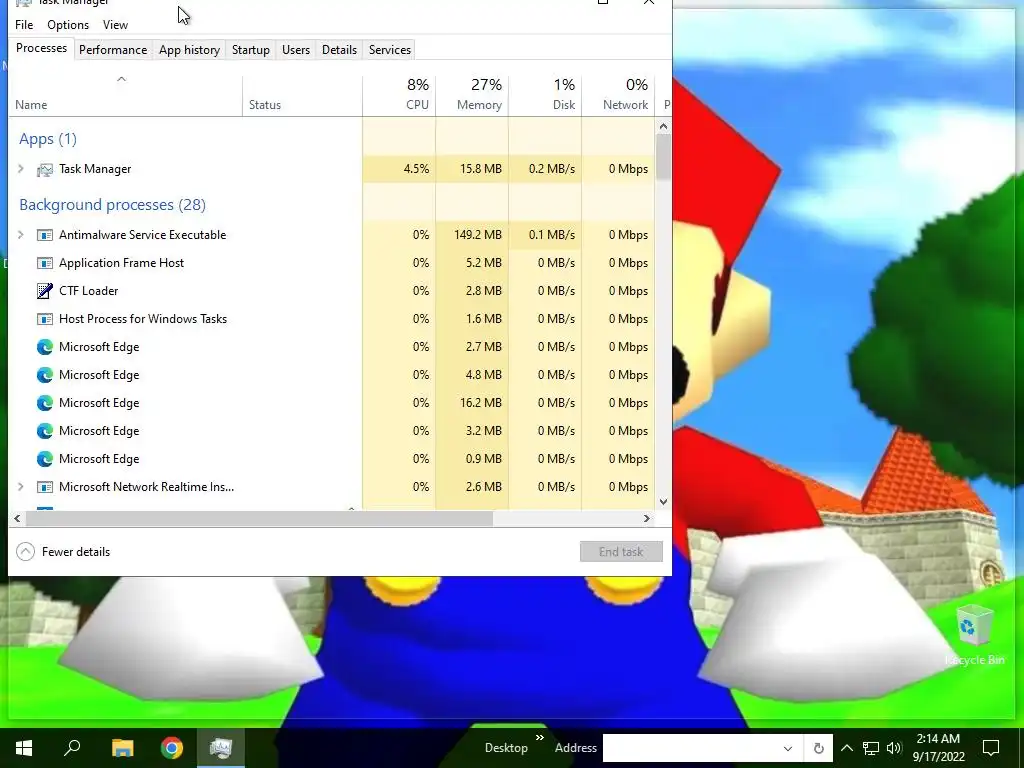This screenshot has height=768, width=1024.
Task: Click the horizontal scrollbar left arrow
Action: pos(17,519)
